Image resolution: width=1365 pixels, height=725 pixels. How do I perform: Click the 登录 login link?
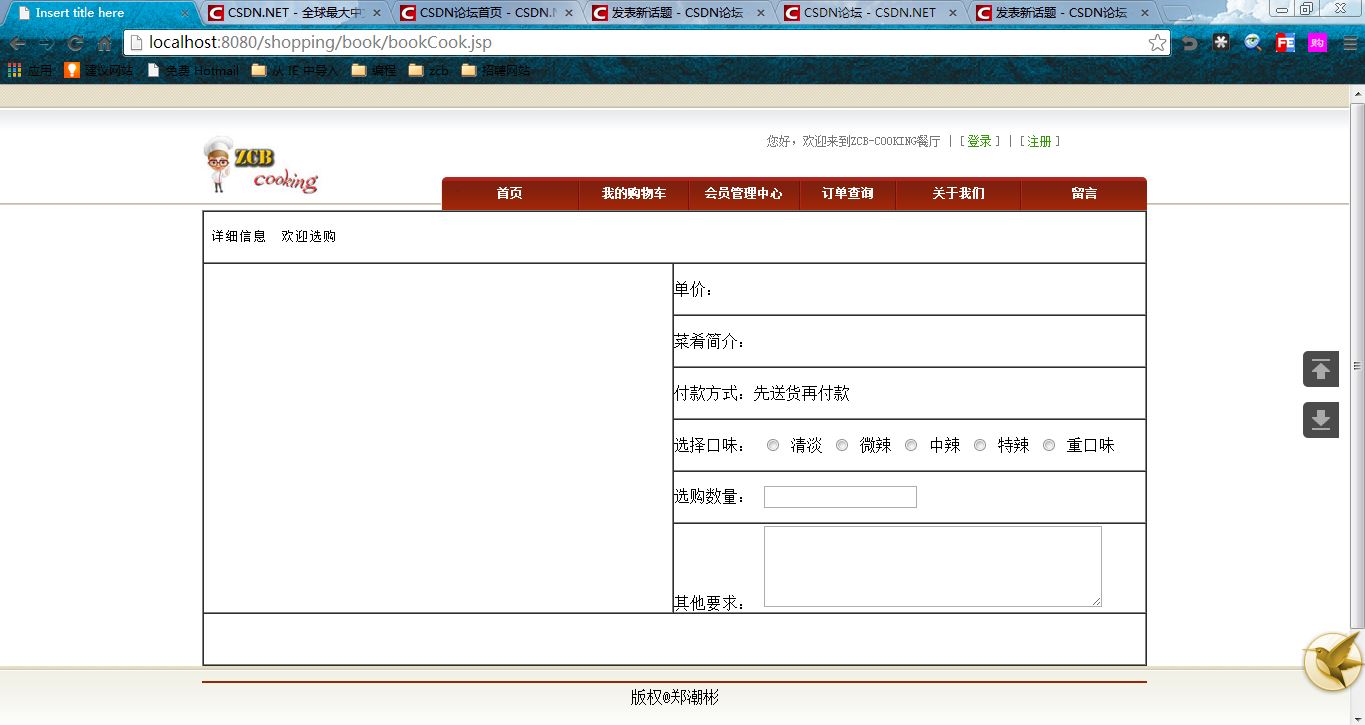coord(979,142)
